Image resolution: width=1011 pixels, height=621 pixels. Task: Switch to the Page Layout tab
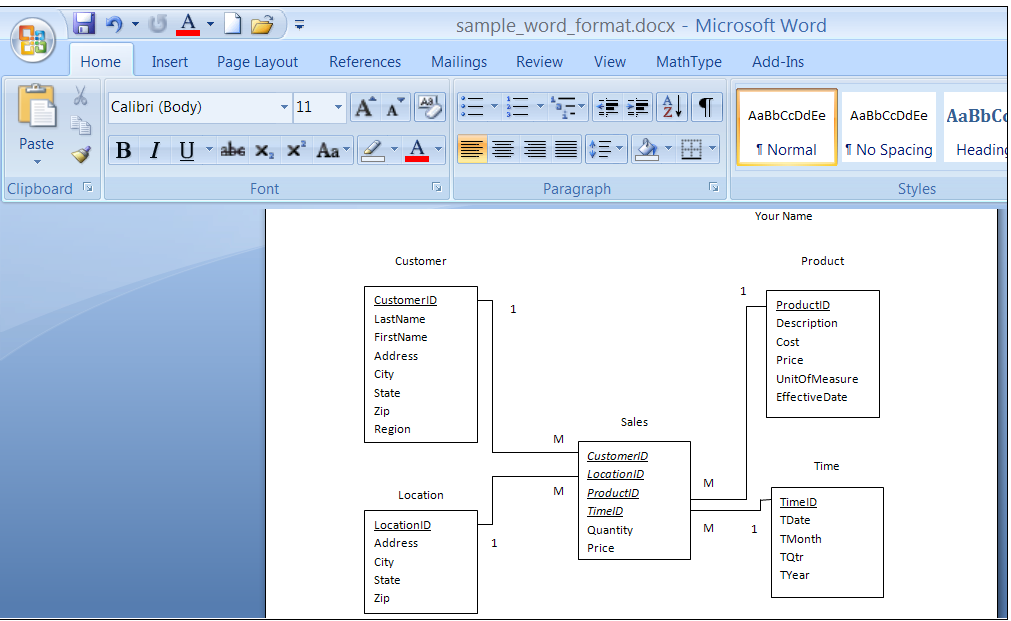[257, 62]
